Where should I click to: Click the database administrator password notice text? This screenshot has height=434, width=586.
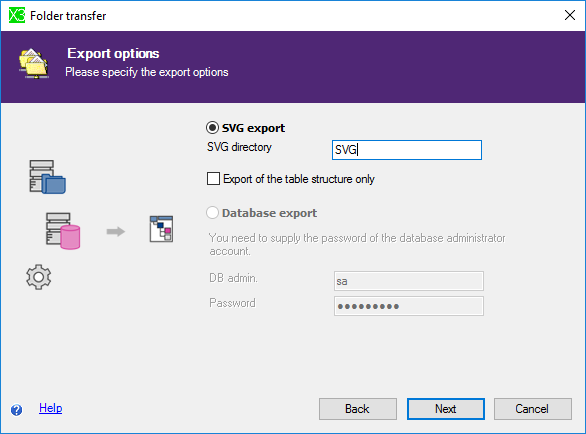click(x=357, y=244)
